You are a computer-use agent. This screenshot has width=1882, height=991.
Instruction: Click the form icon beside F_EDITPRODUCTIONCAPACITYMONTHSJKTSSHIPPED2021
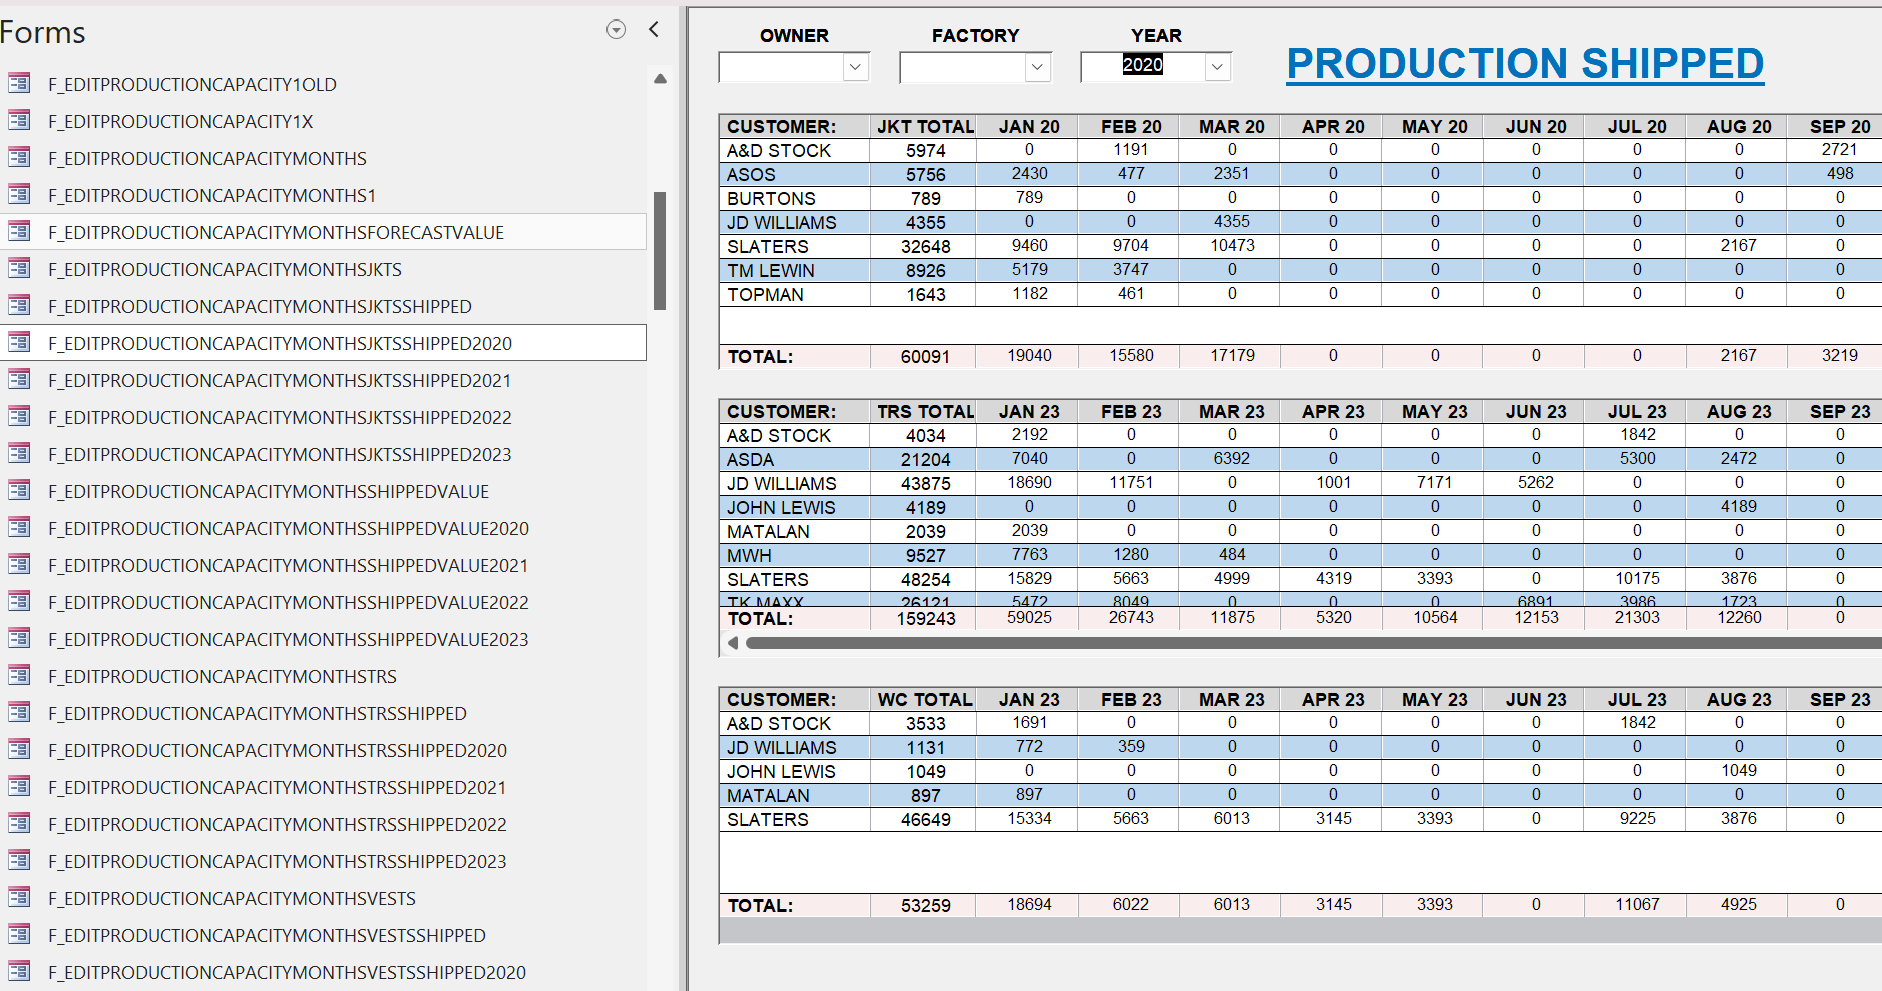[x=19, y=379]
